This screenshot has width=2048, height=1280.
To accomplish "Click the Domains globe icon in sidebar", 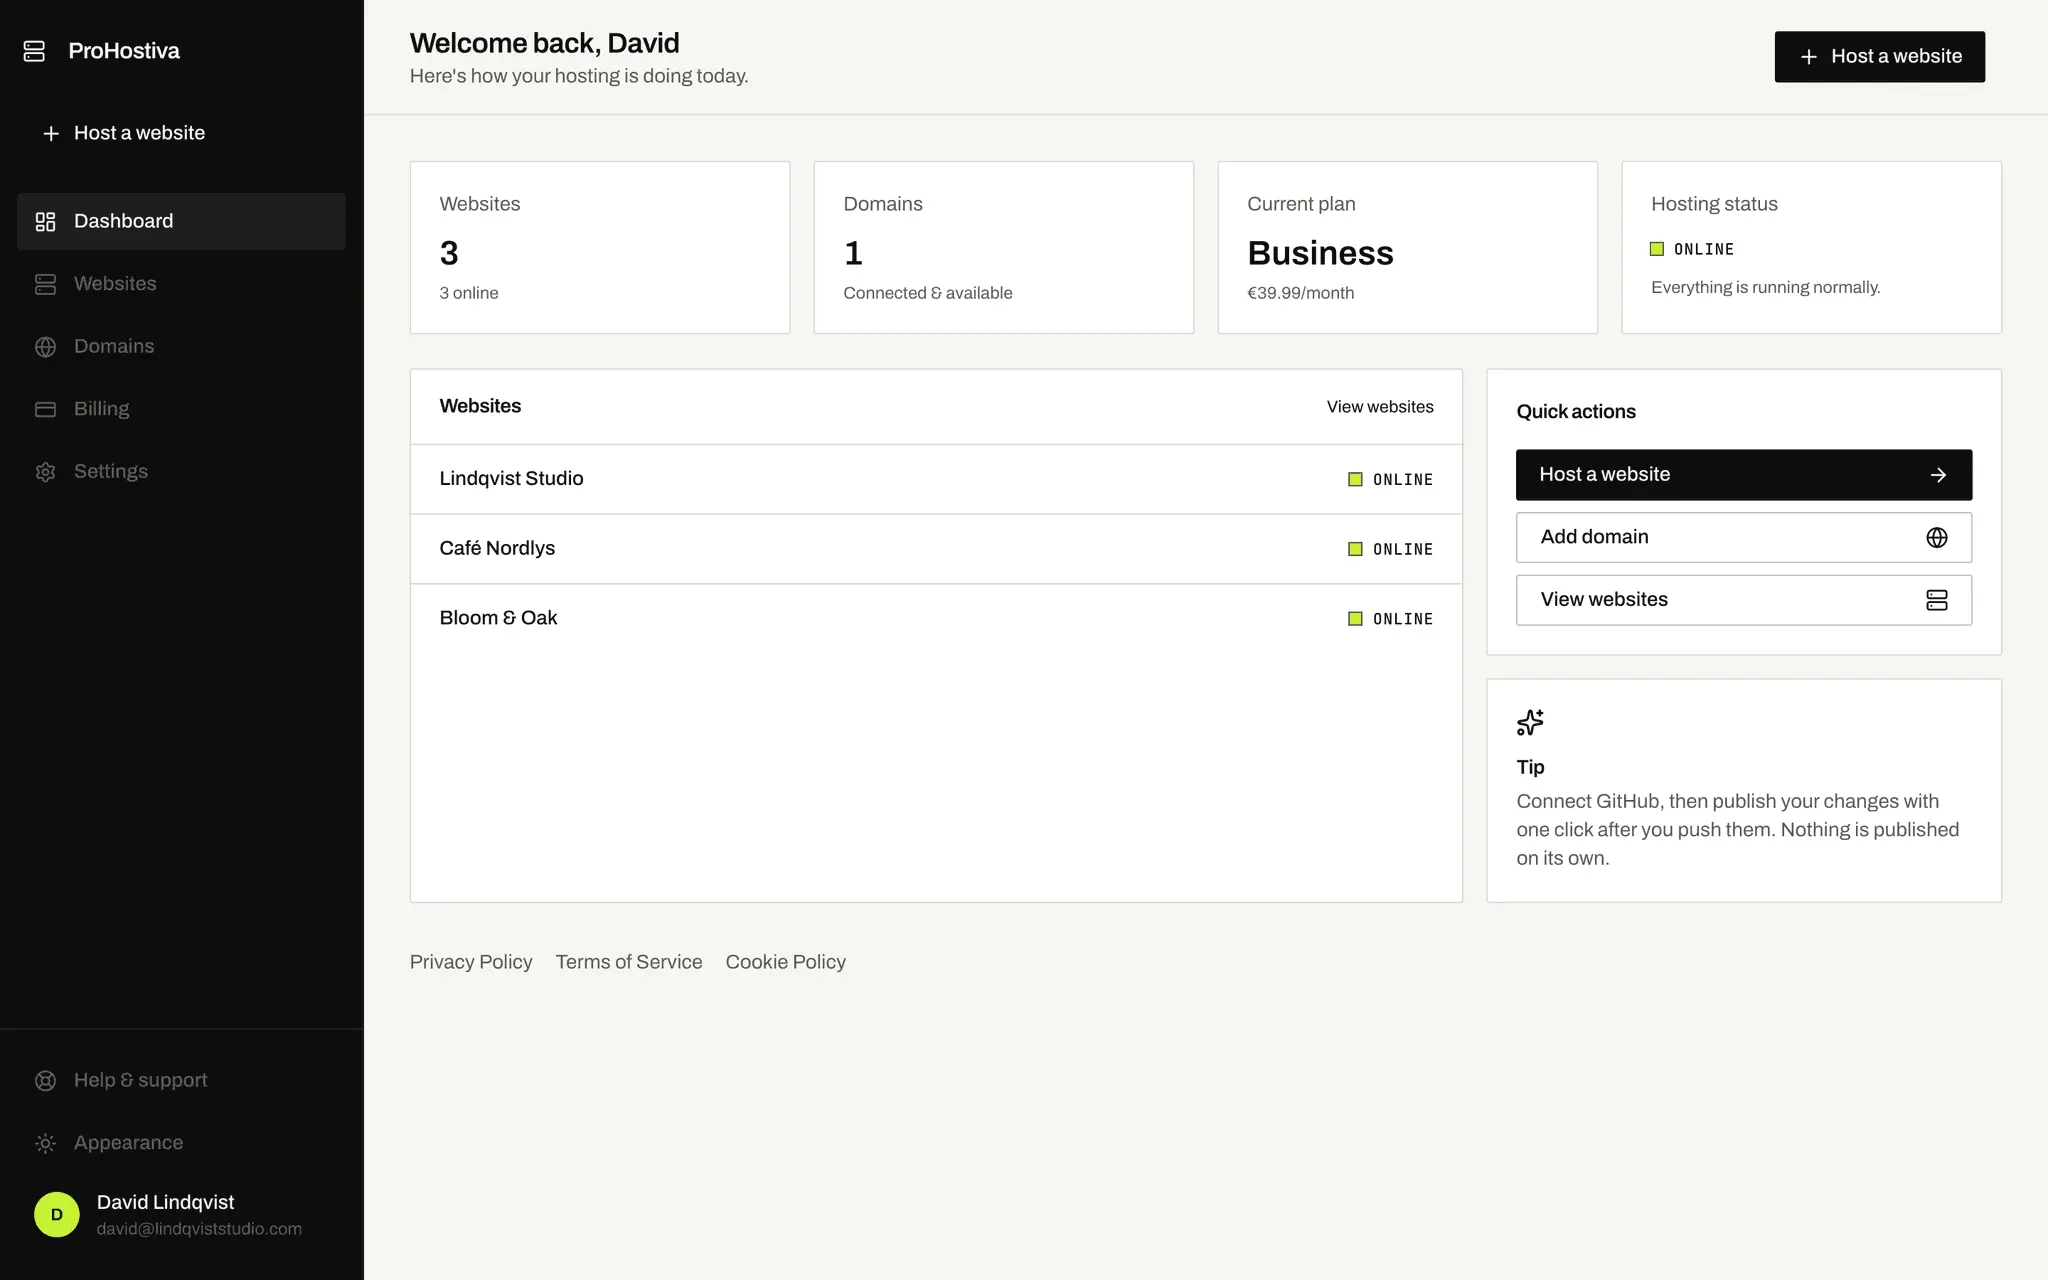I will click(x=45, y=346).
